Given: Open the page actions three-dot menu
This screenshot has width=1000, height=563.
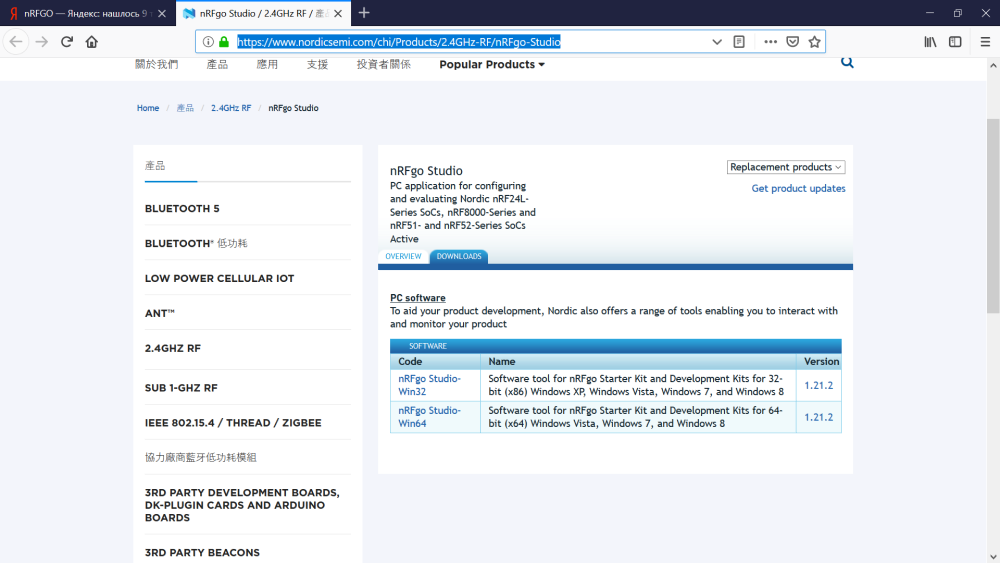Looking at the screenshot, I should 770,42.
